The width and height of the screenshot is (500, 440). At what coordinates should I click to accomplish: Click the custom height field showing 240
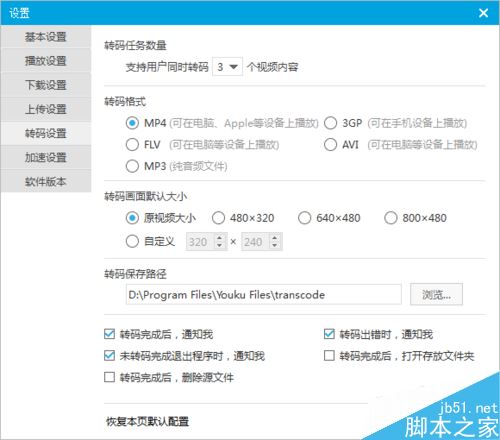tap(255, 242)
